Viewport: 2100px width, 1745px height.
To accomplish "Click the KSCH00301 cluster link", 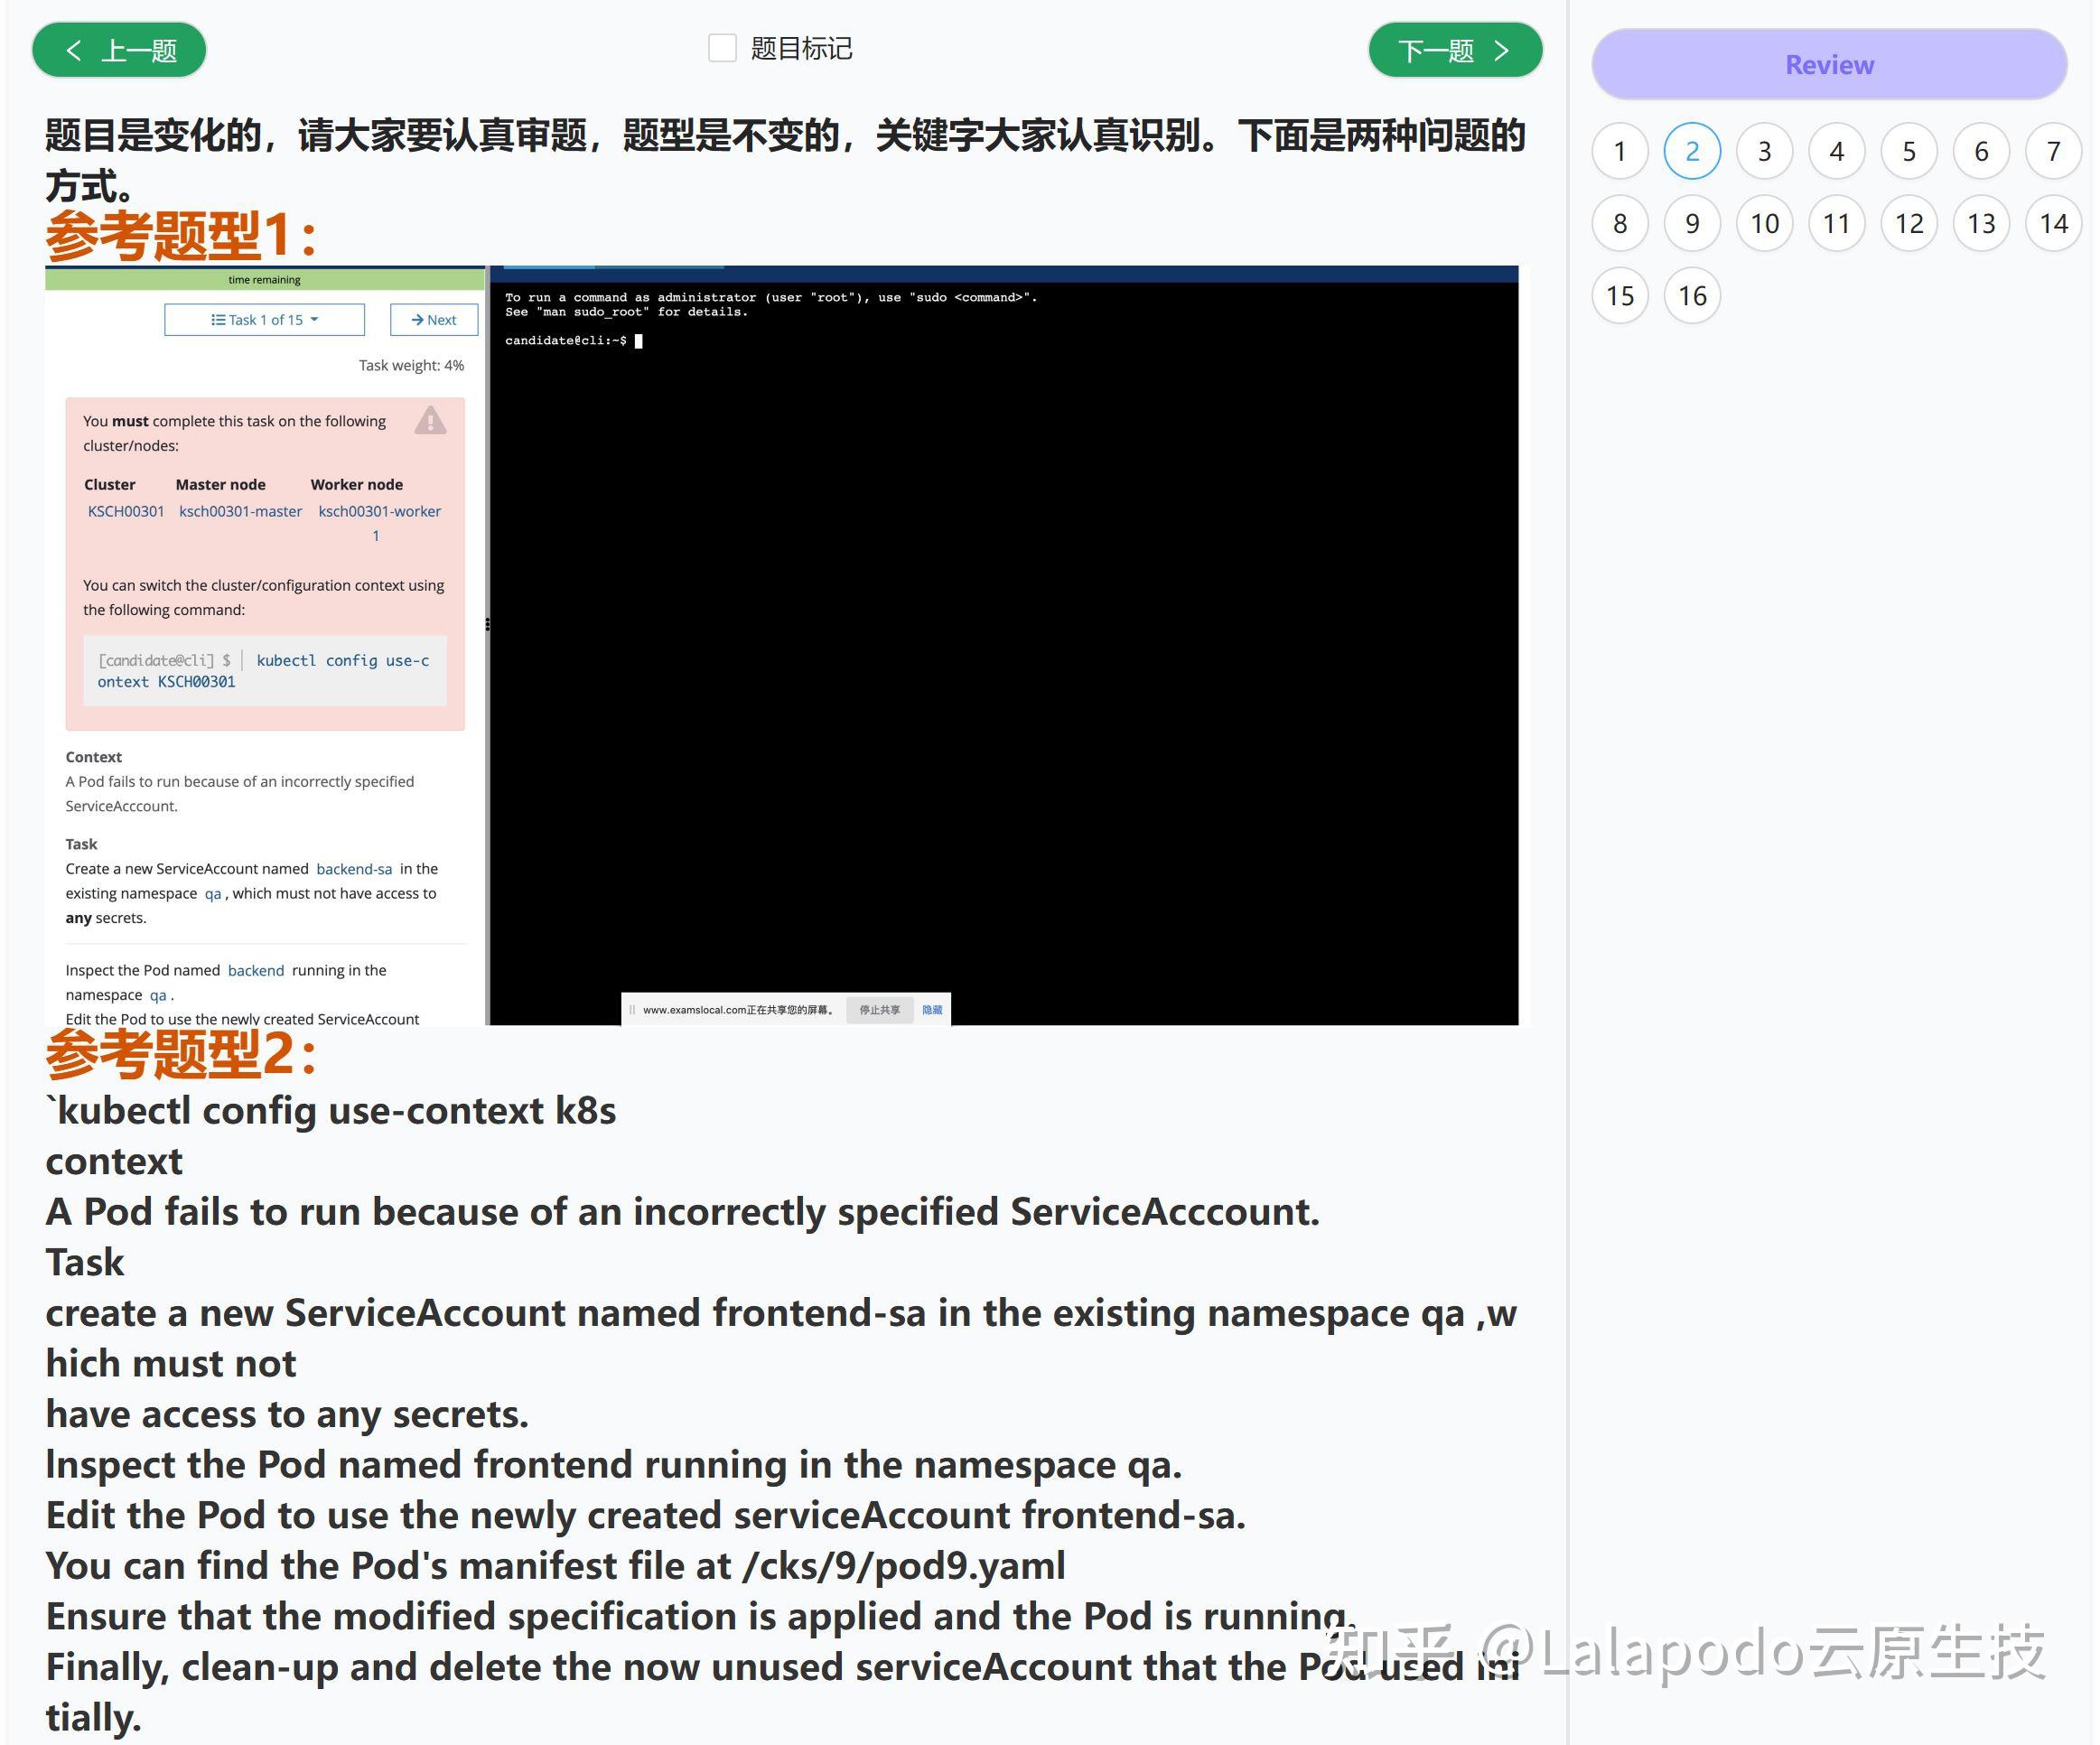I will (126, 511).
